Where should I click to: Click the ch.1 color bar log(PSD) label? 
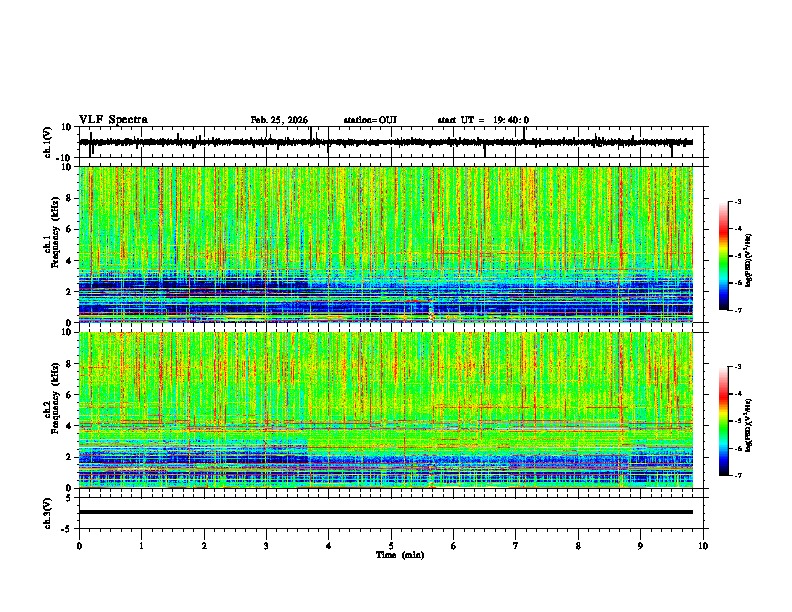(x=749, y=260)
